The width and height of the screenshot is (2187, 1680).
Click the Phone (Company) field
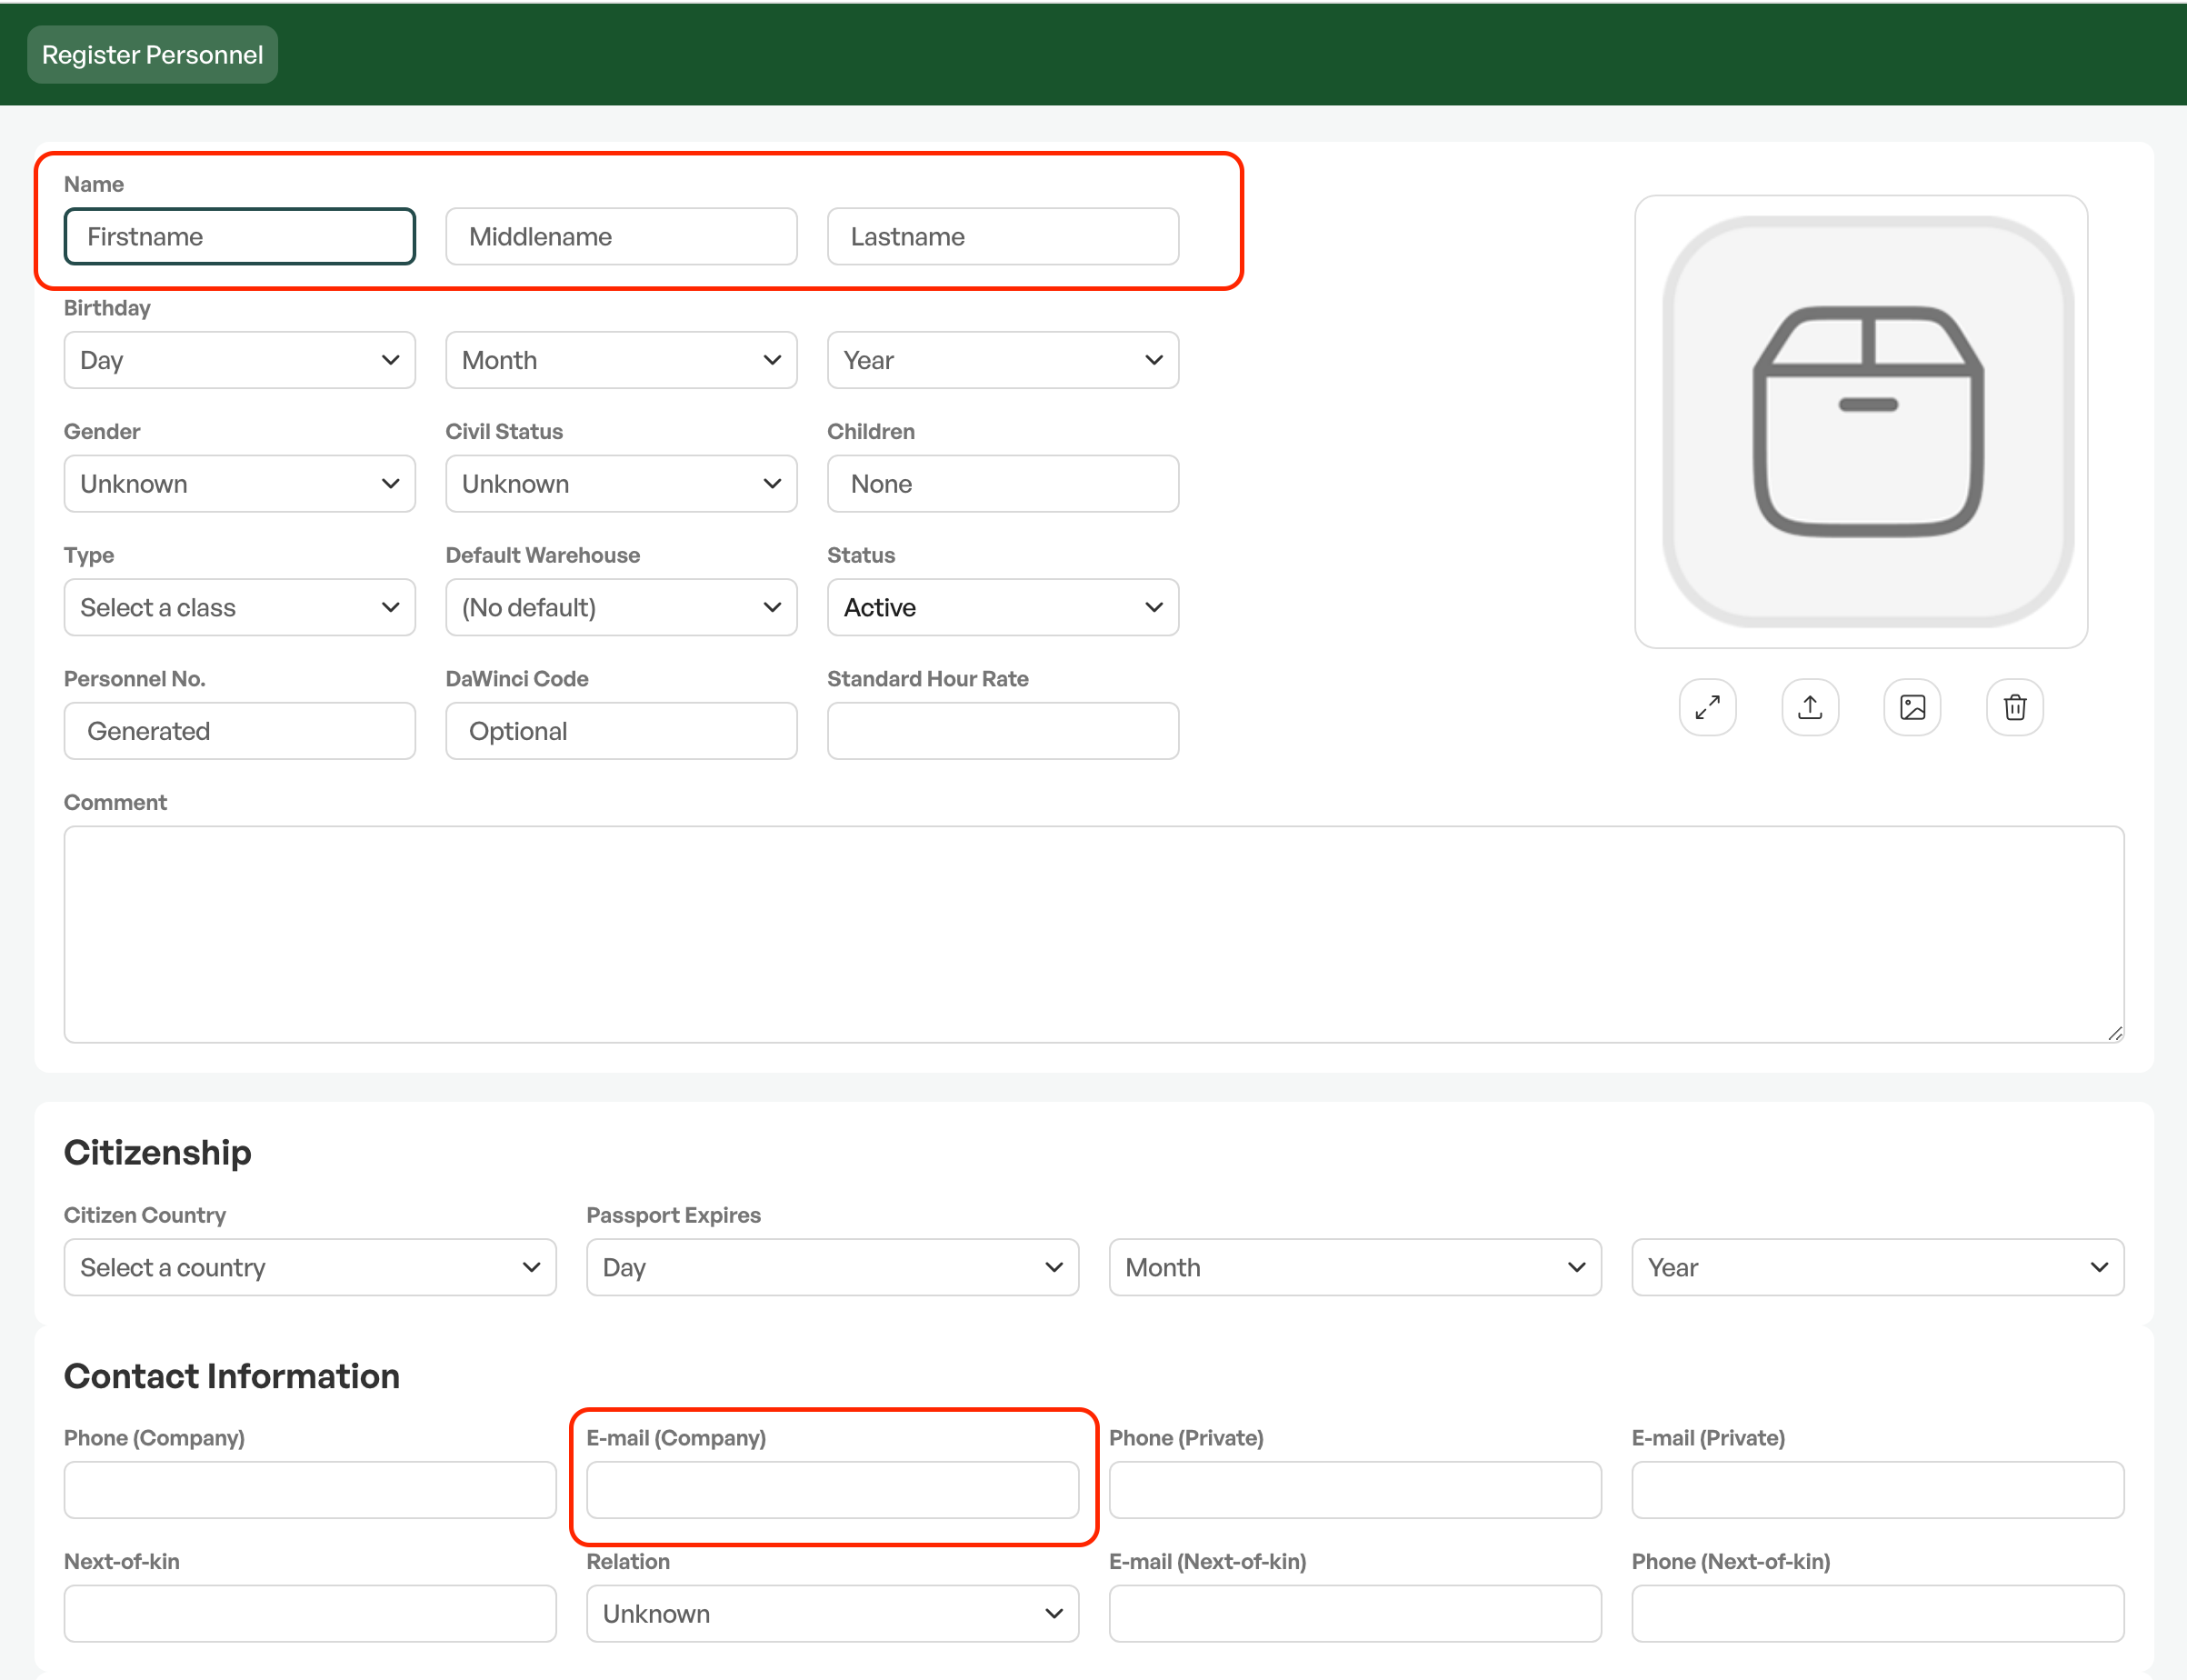(310, 1490)
